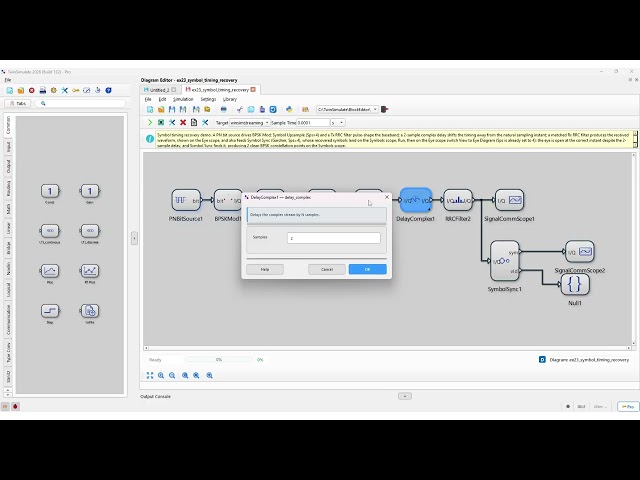This screenshot has width=640, height=480.
Task: Click OK in the DelayComplex1 dialog
Action: [x=367, y=269]
